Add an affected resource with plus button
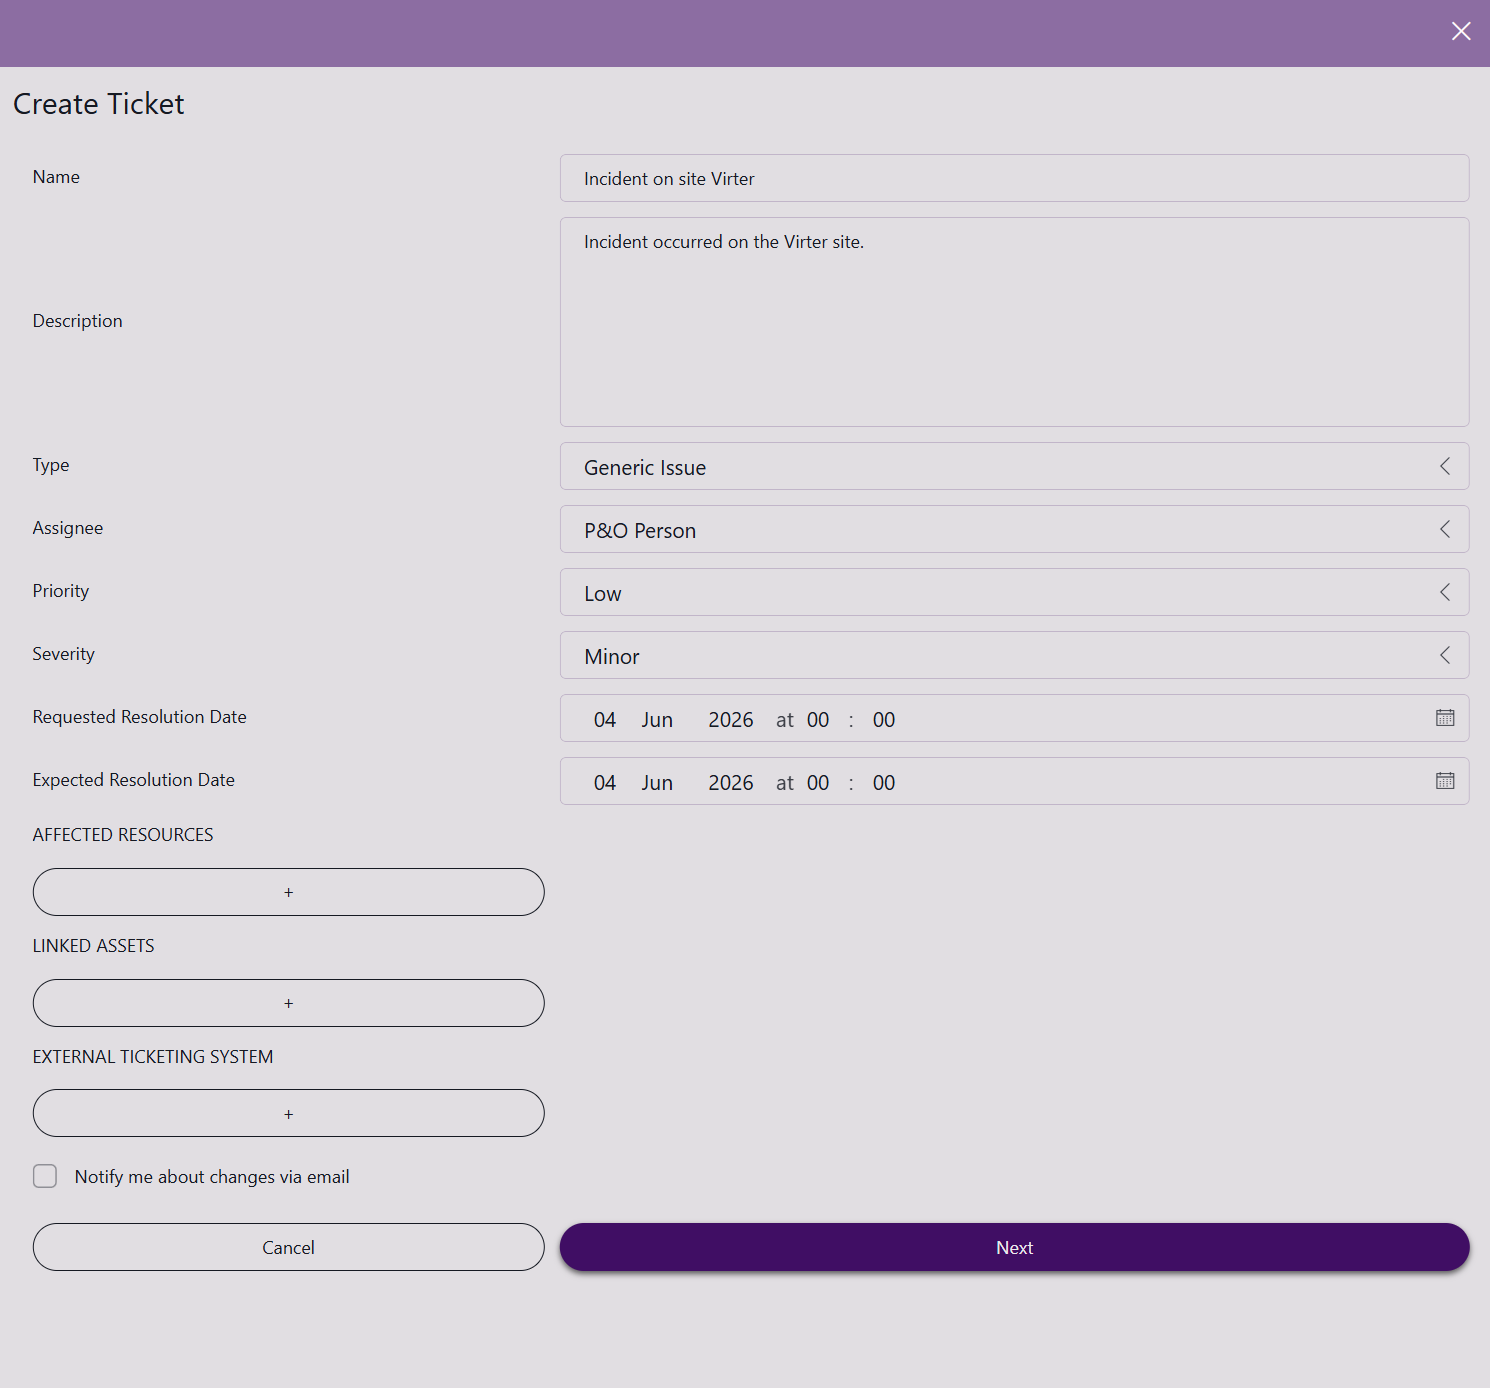This screenshot has height=1388, width=1490. pos(289,892)
